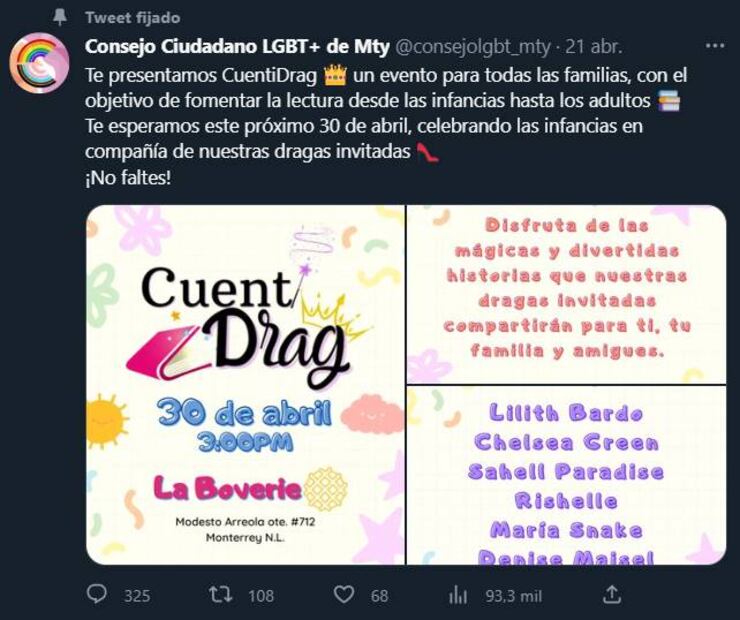Click the 68 likes count
The height and width of the screenshot is (620, 740).
pos(379,596)
